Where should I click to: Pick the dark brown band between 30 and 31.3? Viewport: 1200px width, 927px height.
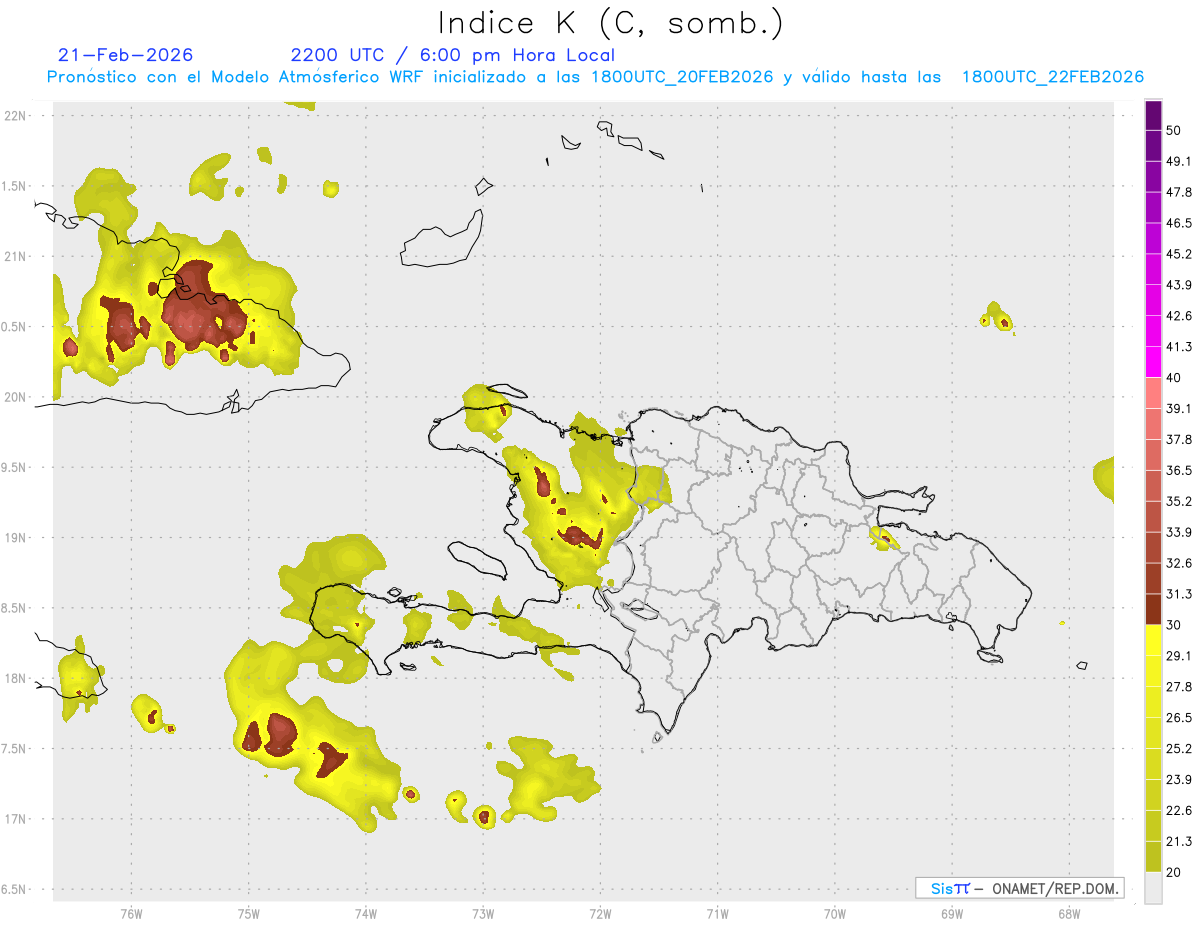pyautogui.click(x=1153, y=610)
